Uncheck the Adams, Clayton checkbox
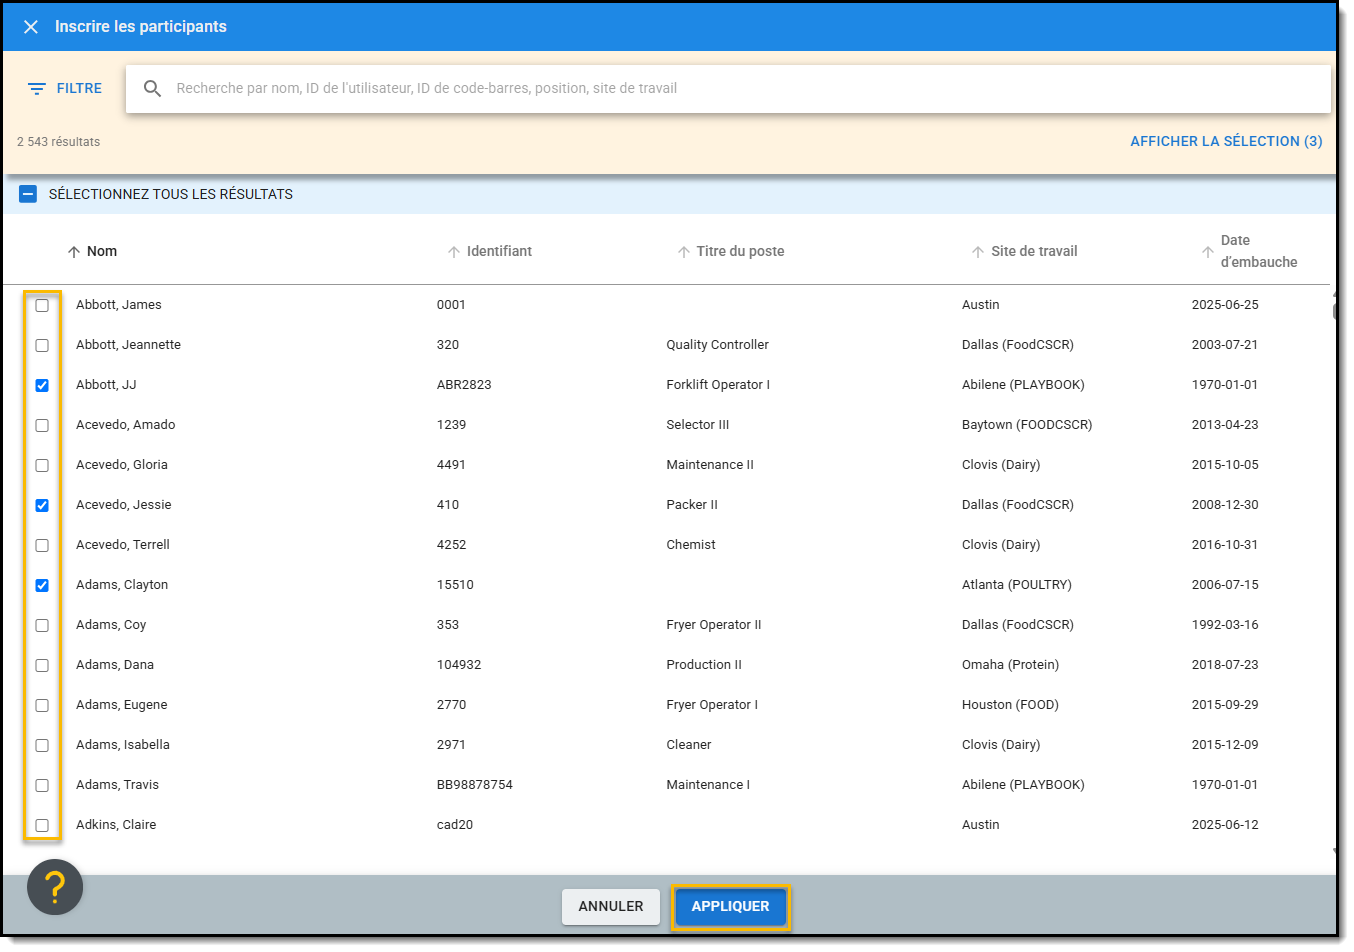 (x=42, y=586)
